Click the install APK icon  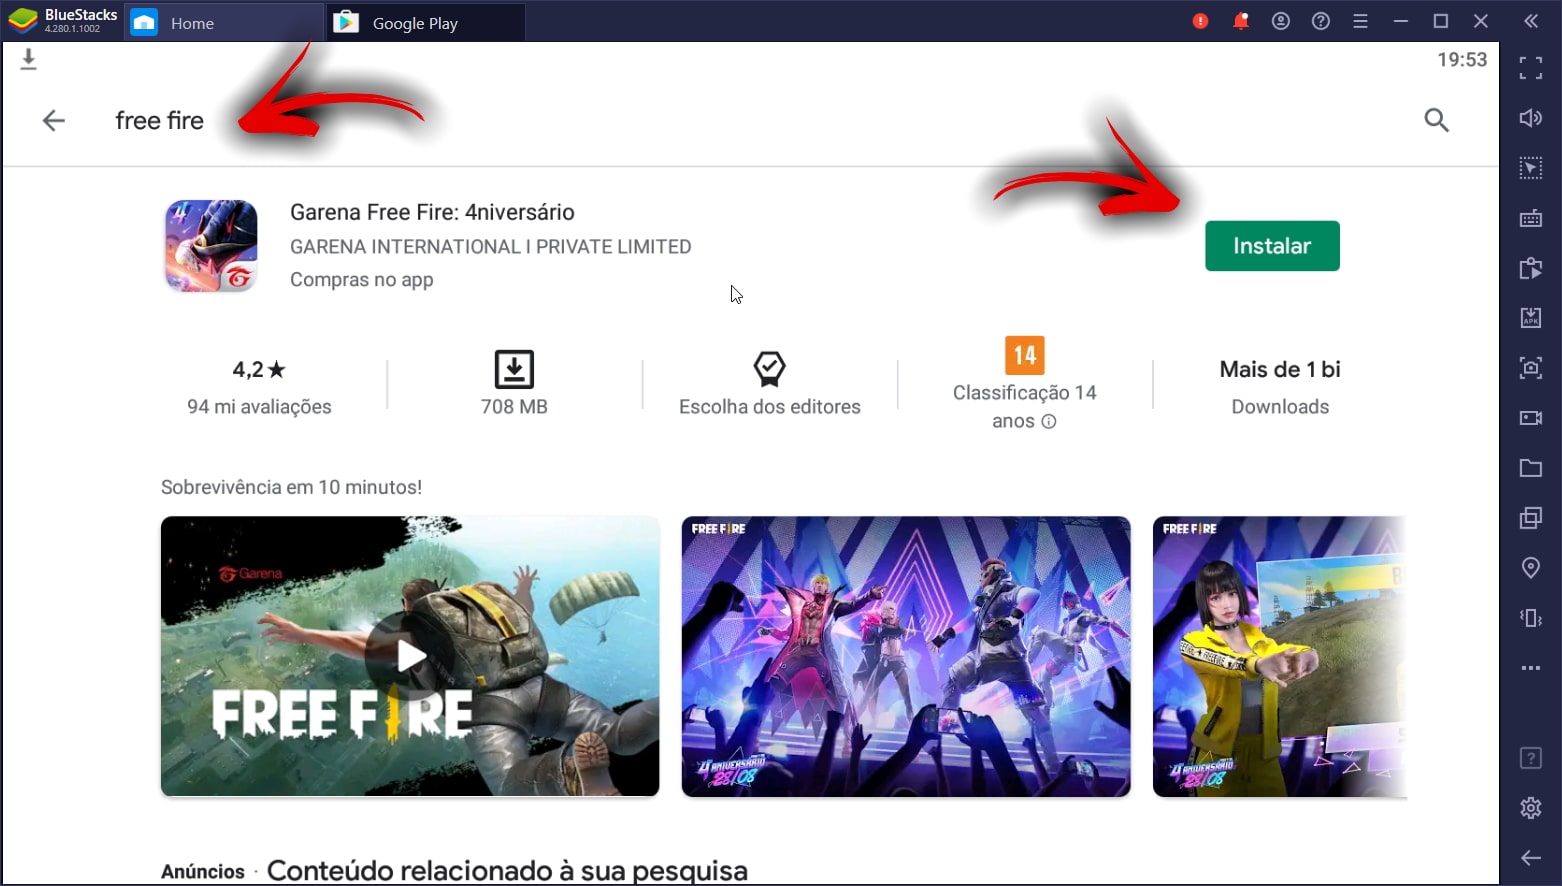point(1531,318)
